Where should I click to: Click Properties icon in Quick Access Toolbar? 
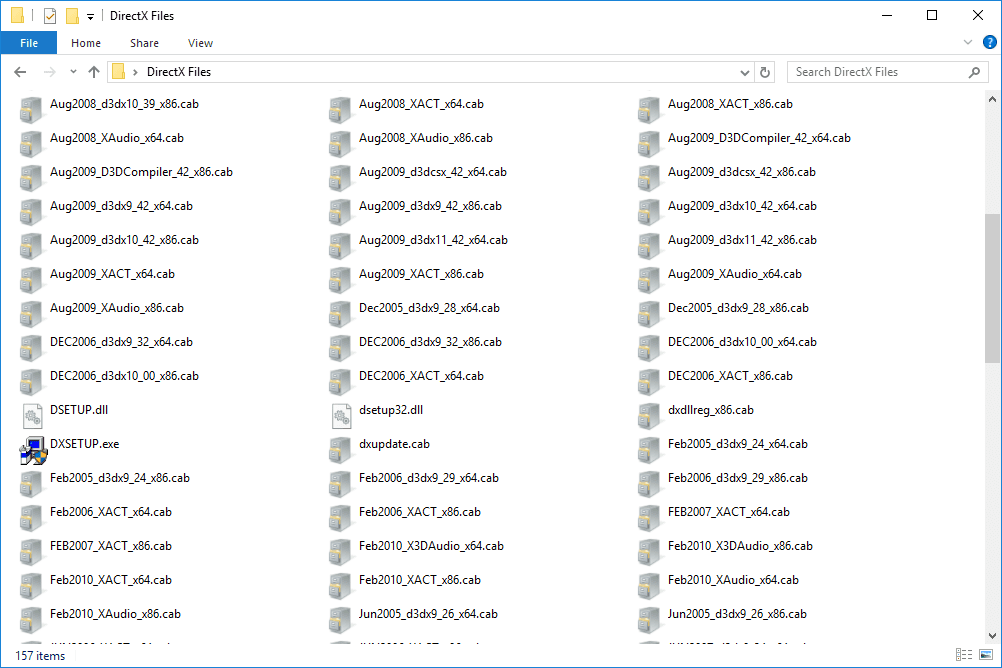pos(49,16)
